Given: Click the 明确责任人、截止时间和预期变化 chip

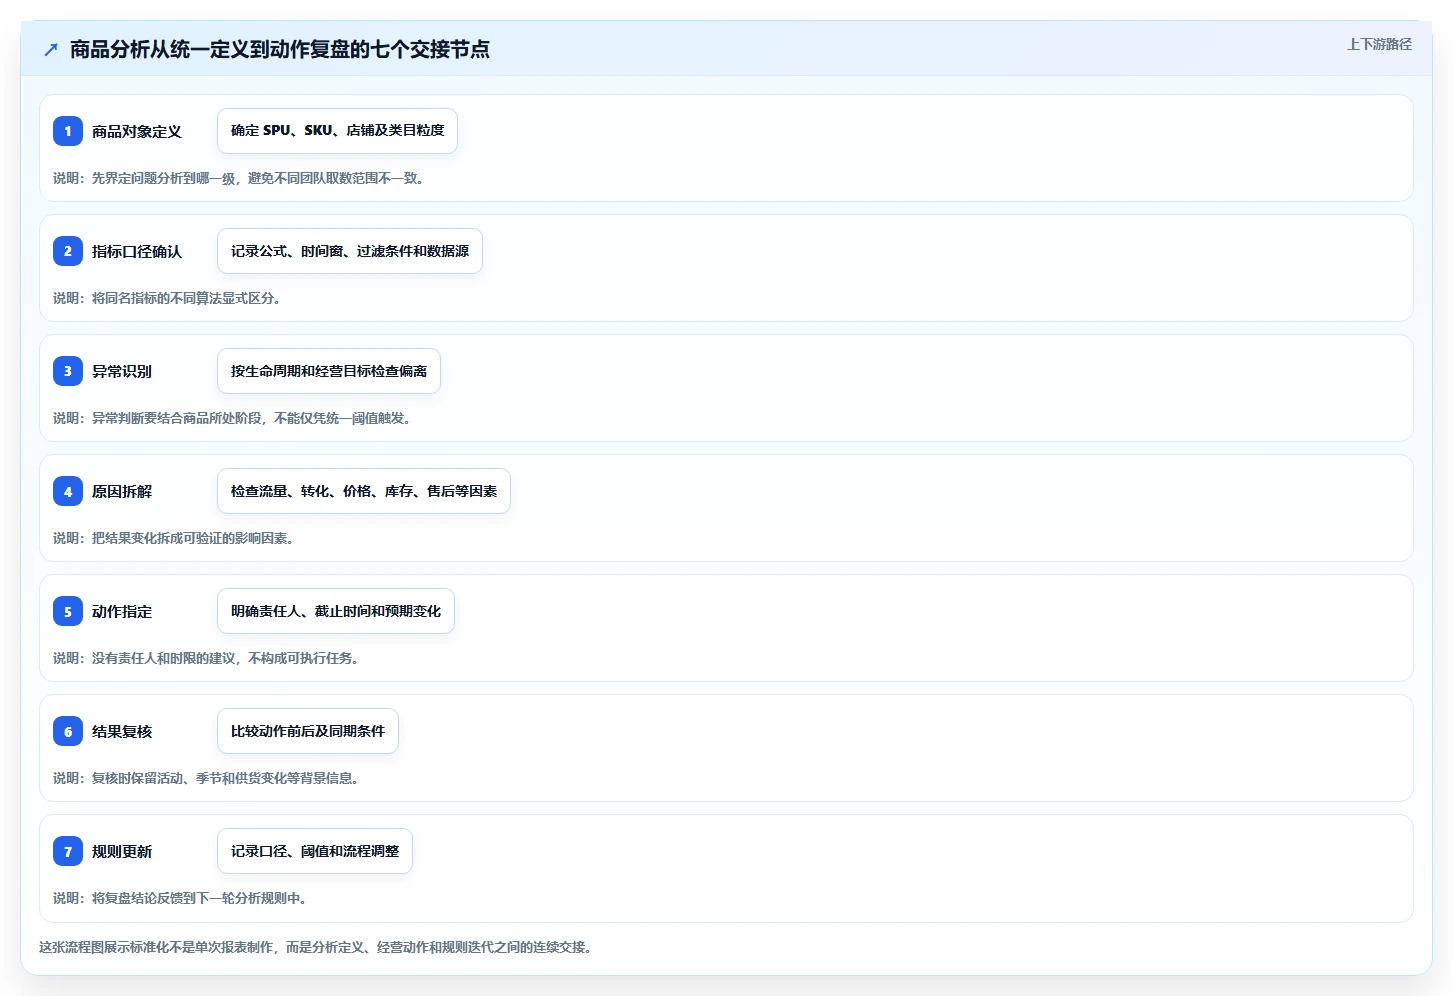Looking at the screenshot, I should (336, 611).
